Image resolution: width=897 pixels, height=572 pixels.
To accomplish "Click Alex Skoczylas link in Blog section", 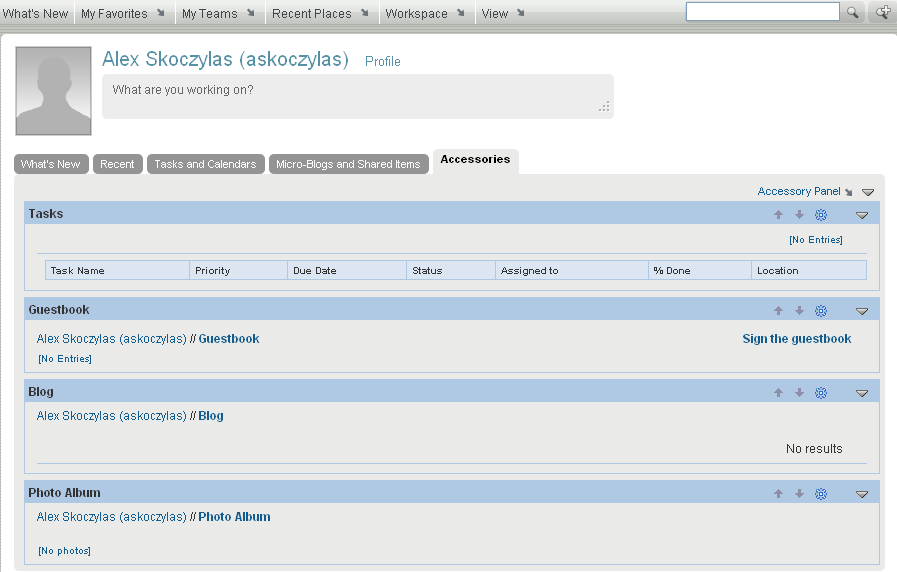I will [x=112, y=416].
